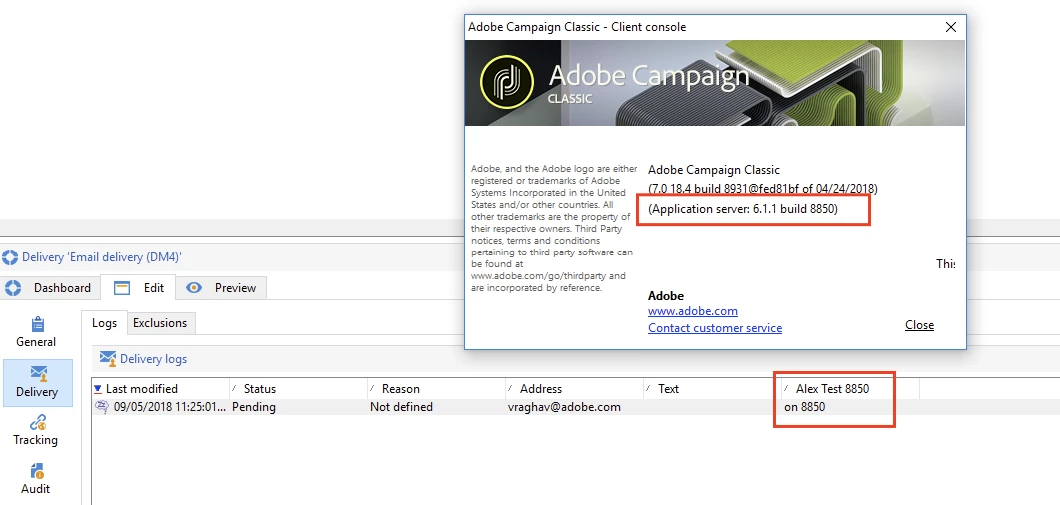The height and width of the screenshot is (505, 1060).
Task: Click the Contact customer service link
Action: [x=715, y=328]
